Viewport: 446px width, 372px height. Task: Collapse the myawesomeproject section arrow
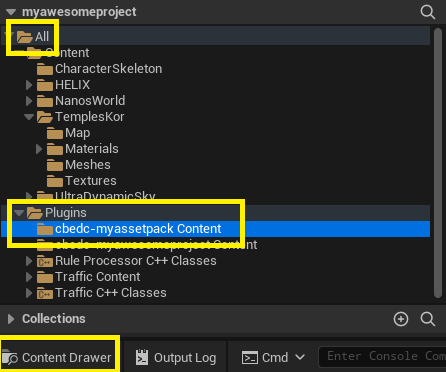11,12
